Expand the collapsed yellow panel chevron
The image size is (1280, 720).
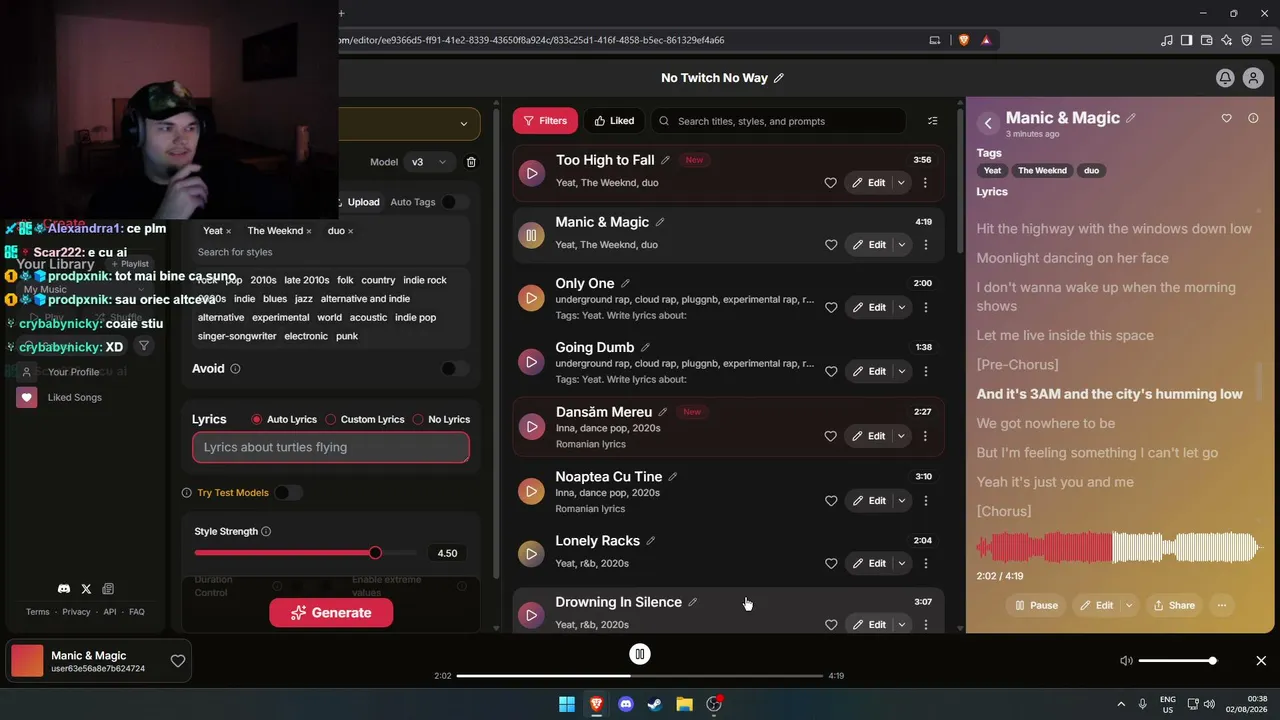[463, 124]
